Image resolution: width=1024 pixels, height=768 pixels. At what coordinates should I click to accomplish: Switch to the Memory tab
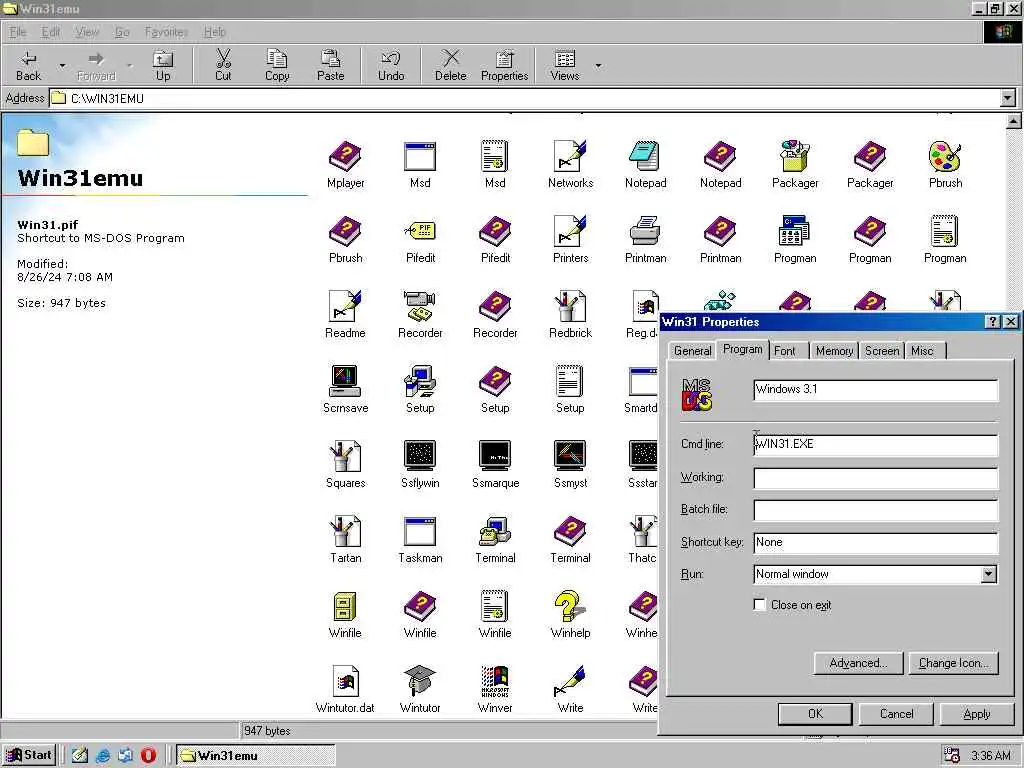tap(835, 351)
